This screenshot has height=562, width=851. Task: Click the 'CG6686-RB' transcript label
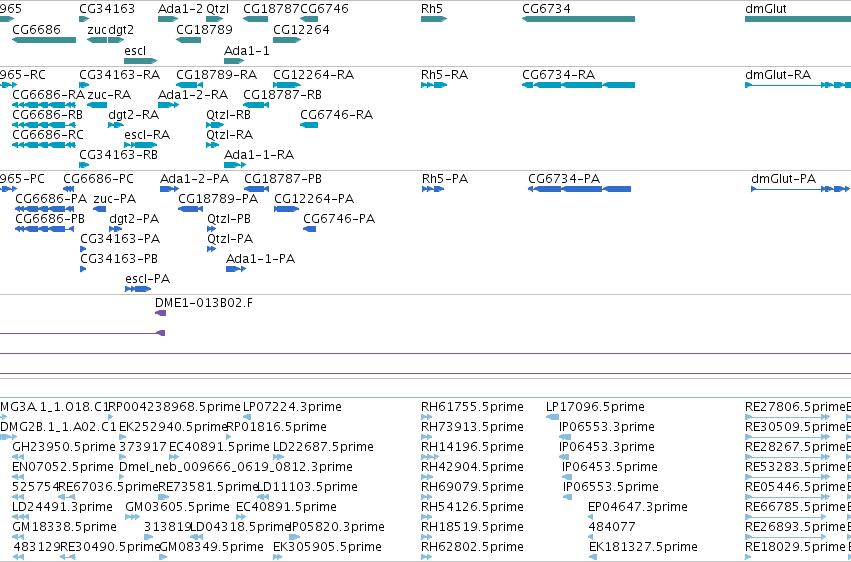[47, 114]
